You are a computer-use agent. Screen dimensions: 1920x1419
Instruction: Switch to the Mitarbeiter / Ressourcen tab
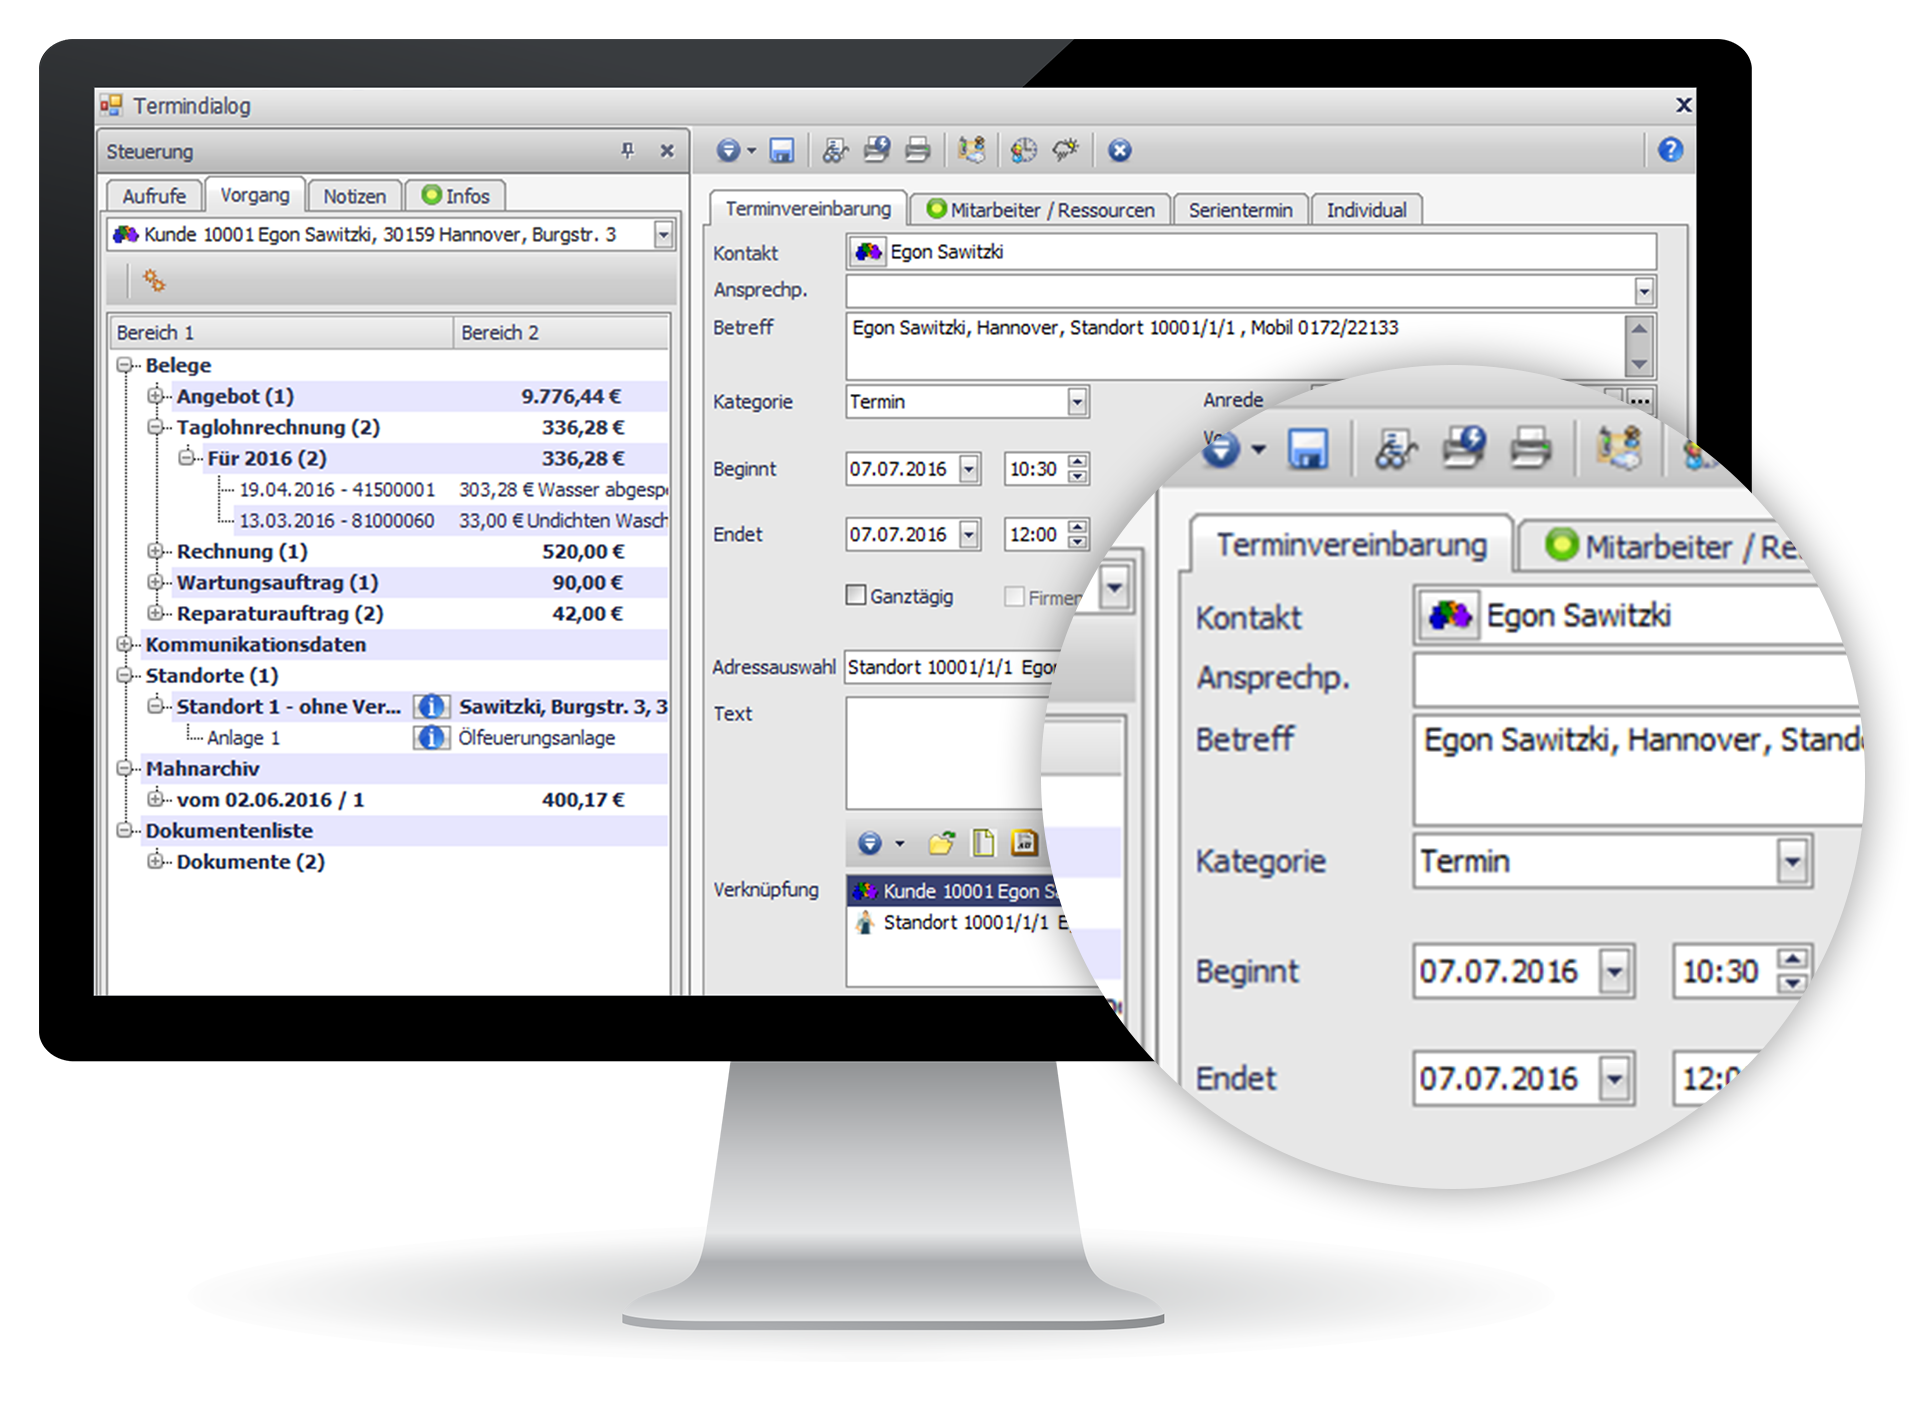point(1040,210)
